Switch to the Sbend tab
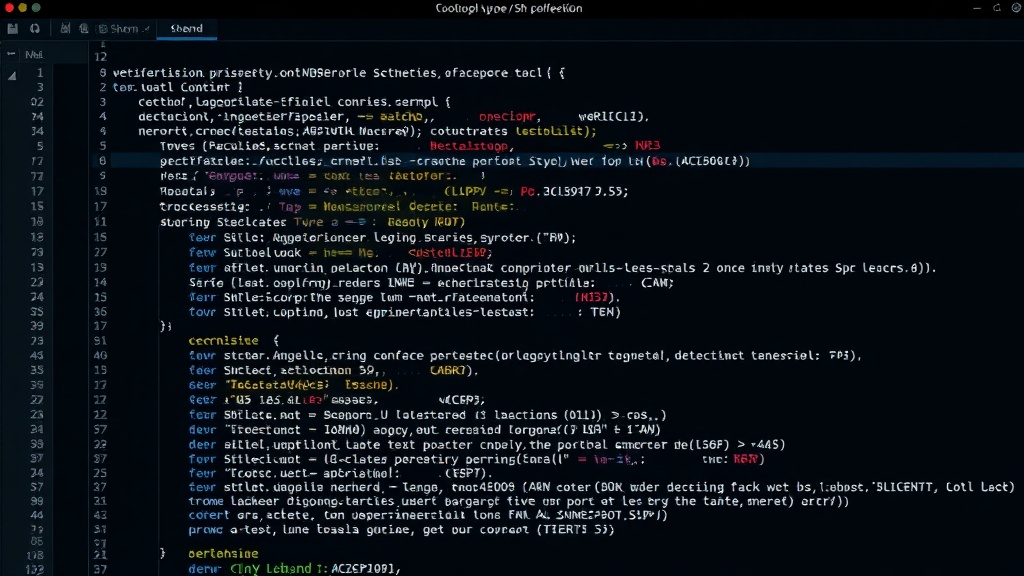Image resolution: width=1024 pixels, height=576 pixels. click(x=187, y=29)
